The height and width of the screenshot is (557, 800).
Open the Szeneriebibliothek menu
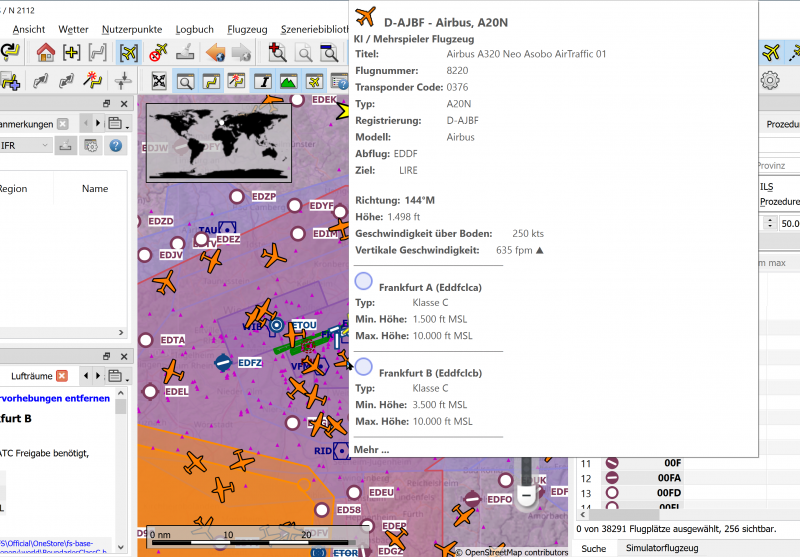click(314, 30)
